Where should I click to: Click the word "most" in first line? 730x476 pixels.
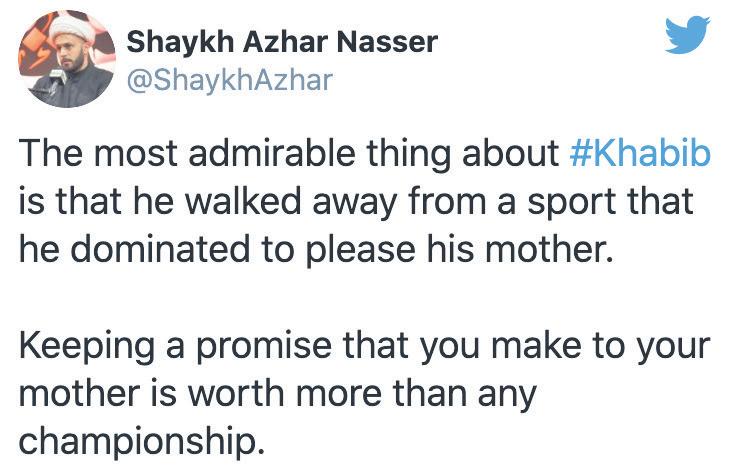pos(136,154)
